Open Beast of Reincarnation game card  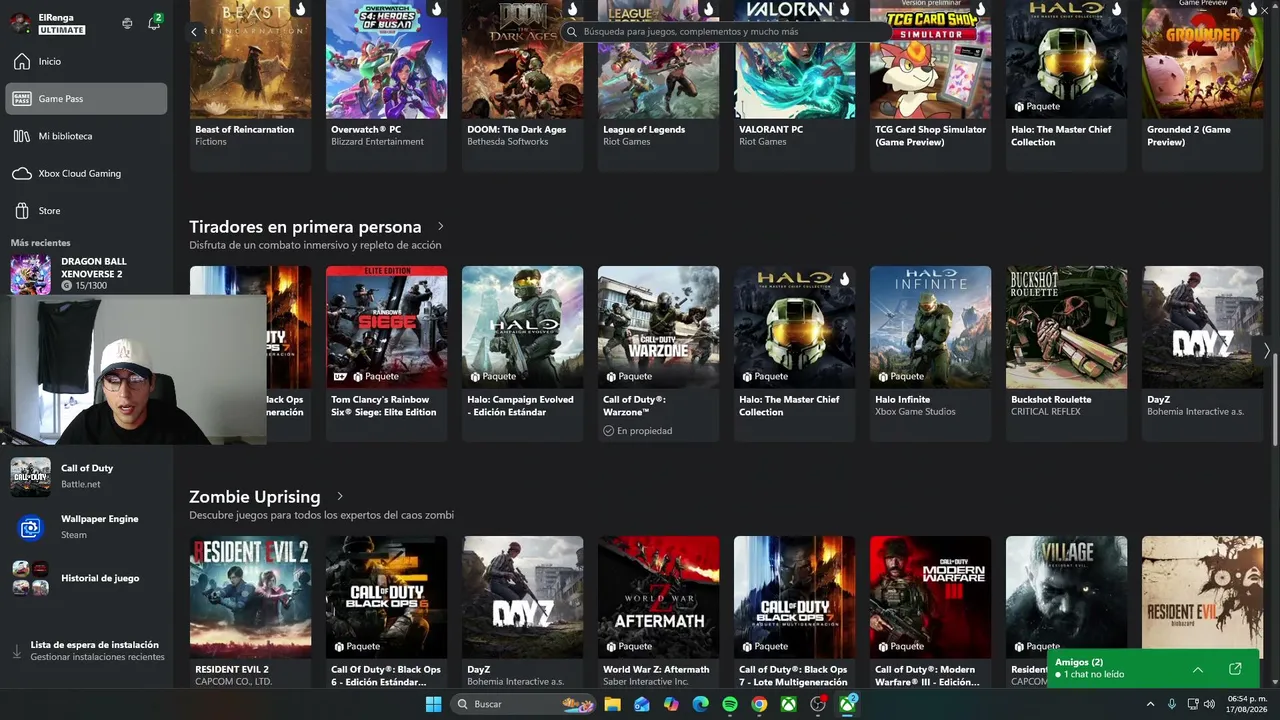pos(250,85)
